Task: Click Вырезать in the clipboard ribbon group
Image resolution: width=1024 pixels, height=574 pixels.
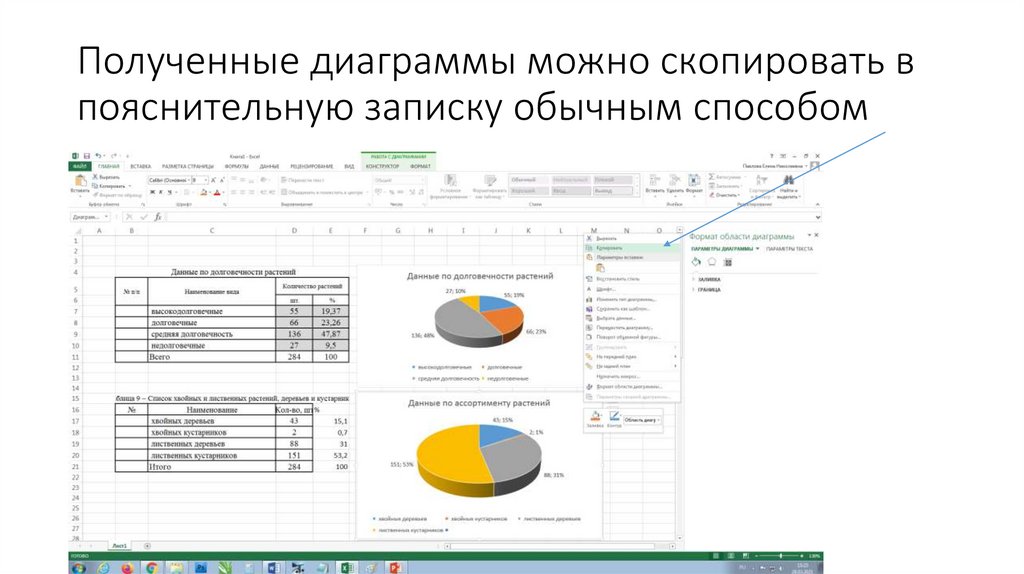Action: tap(106, 177)
